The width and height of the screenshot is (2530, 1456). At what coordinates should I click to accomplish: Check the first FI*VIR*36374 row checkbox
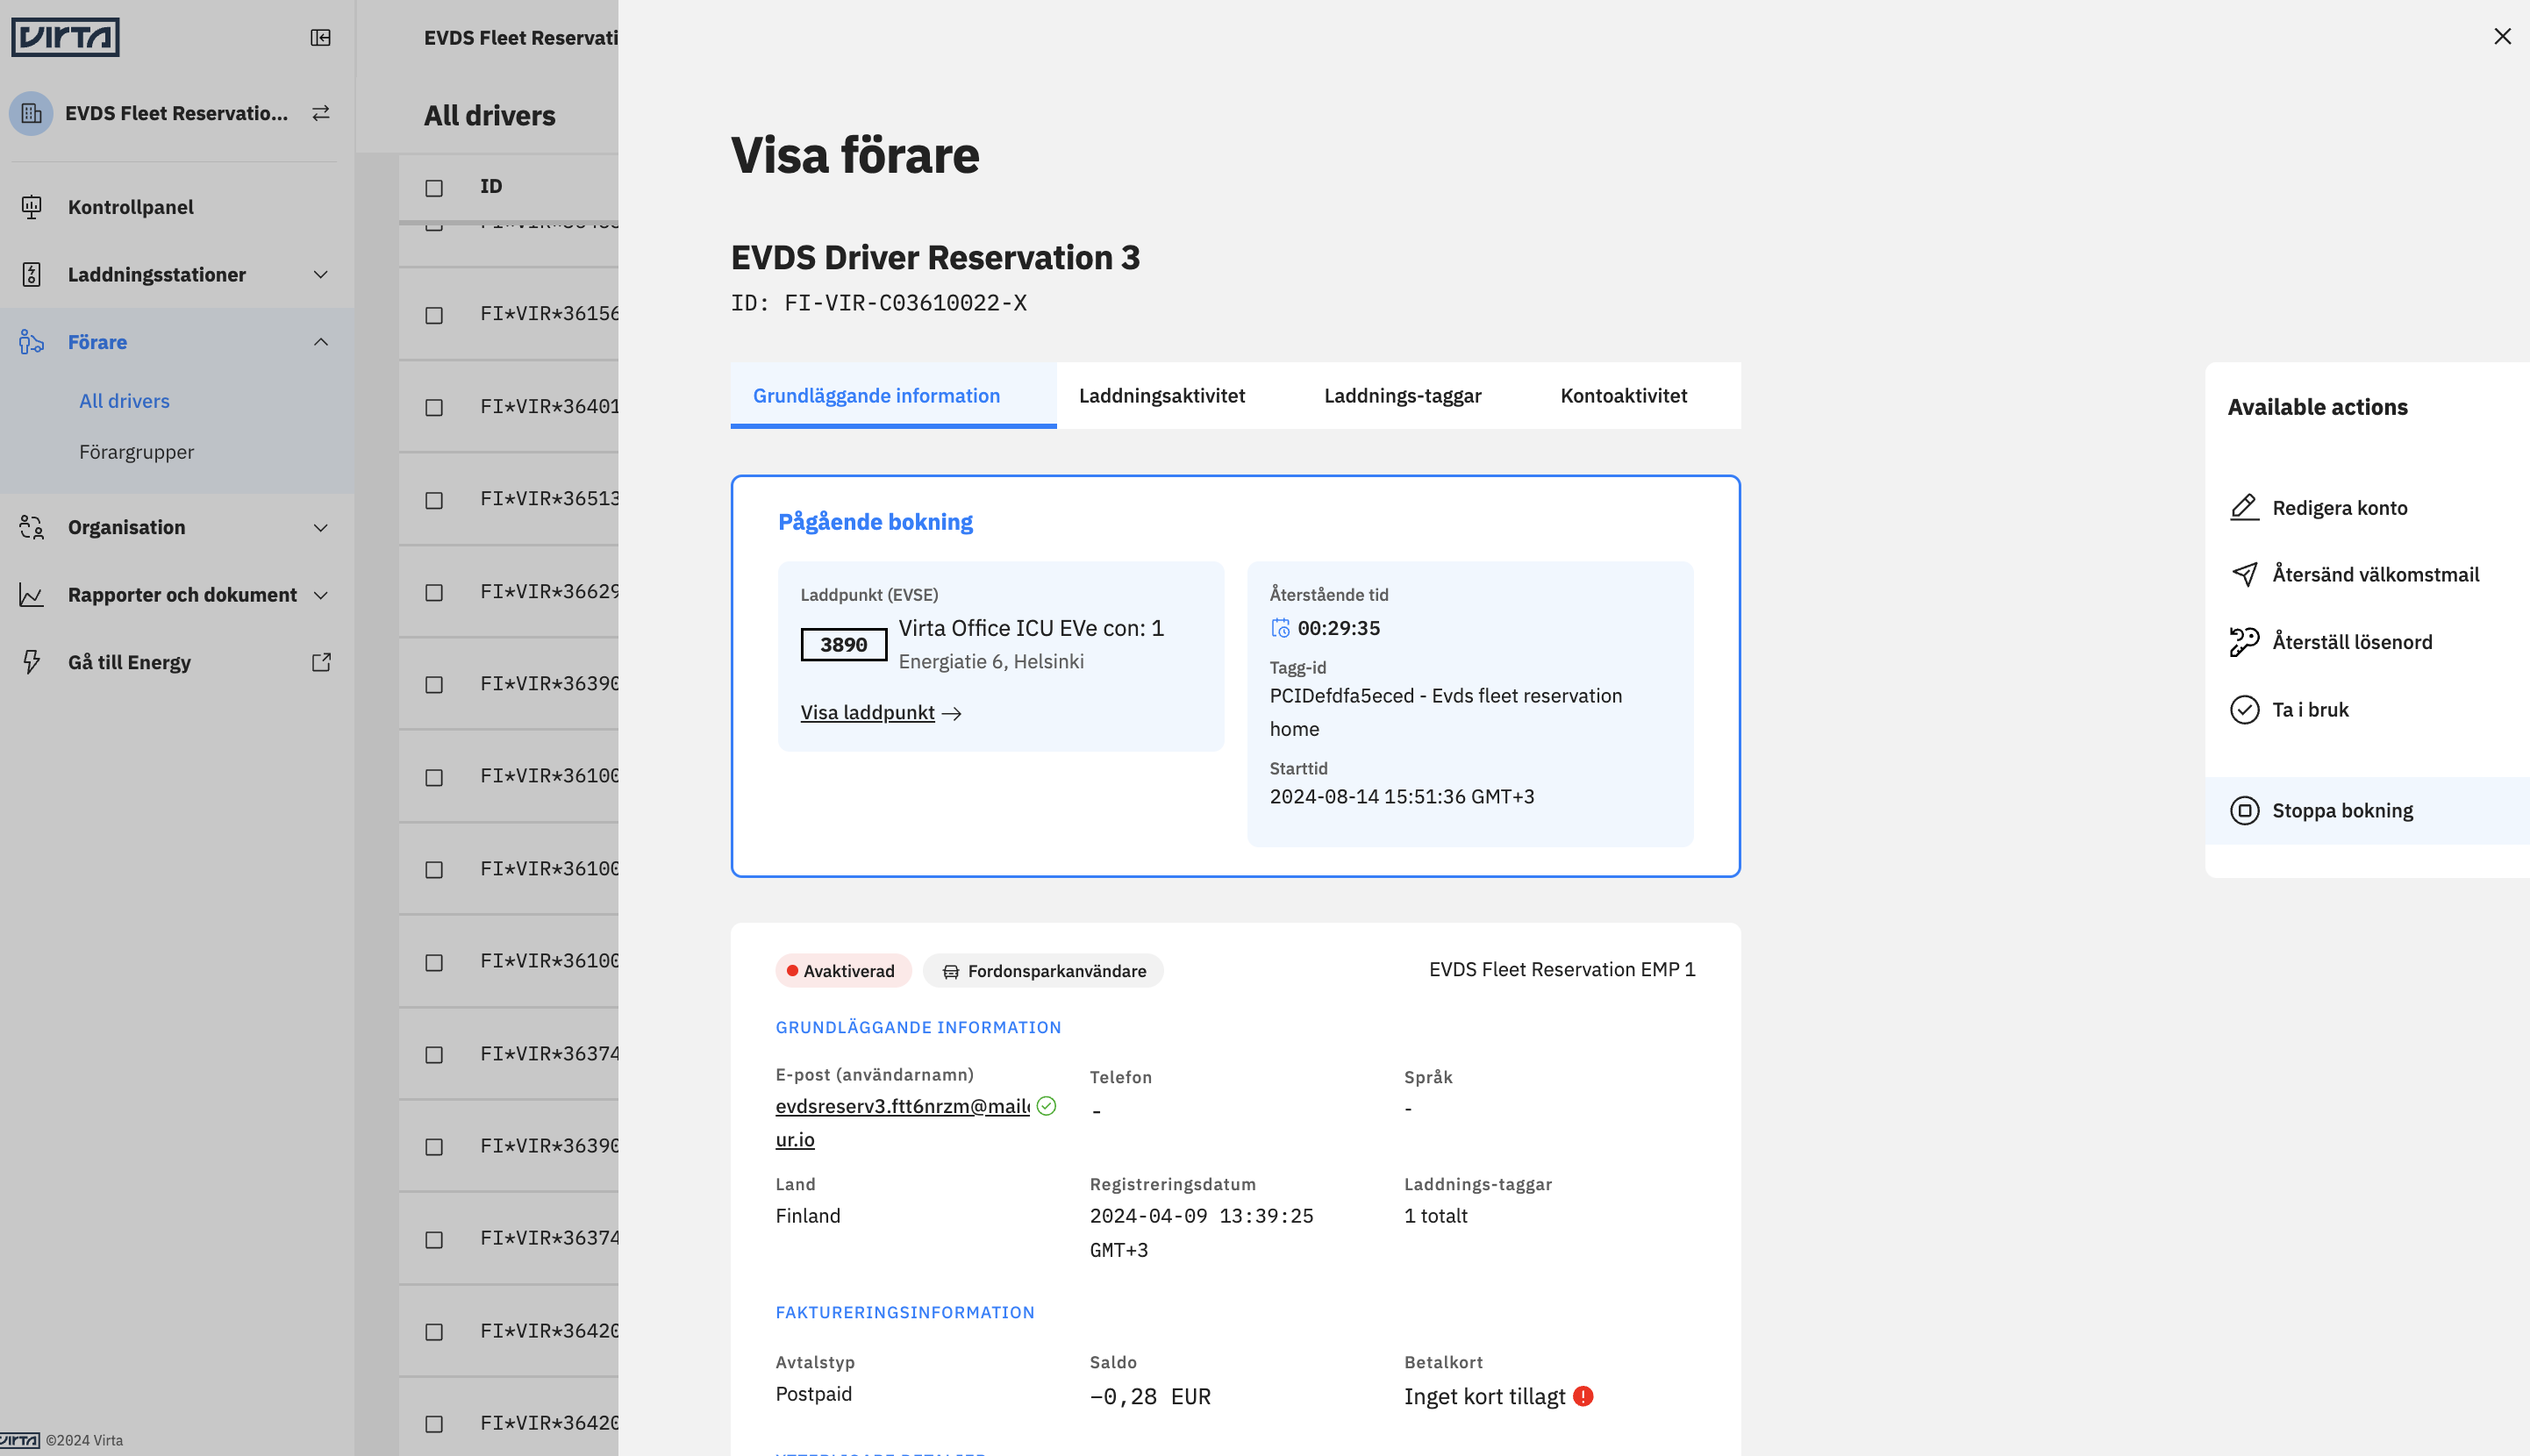[434, 1055]
